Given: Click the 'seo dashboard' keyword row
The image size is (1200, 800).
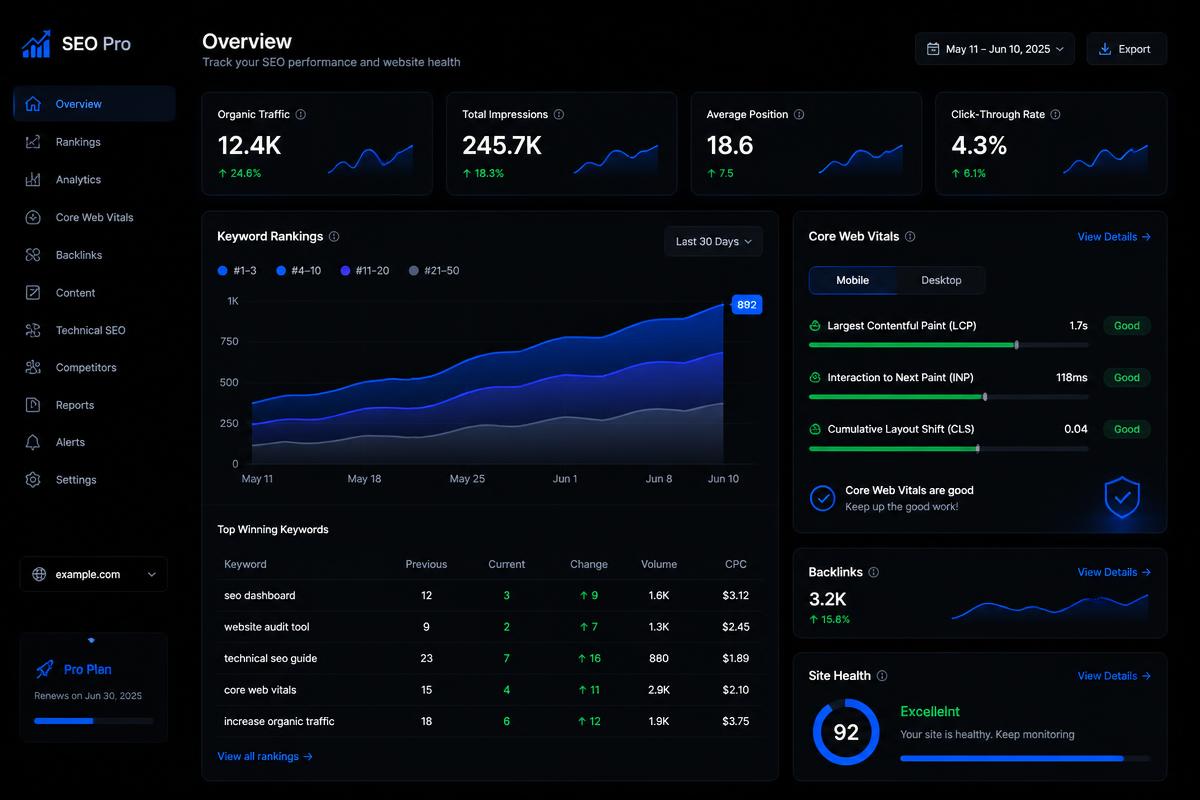Looking at the screenshot, I should tap(489, 595).
